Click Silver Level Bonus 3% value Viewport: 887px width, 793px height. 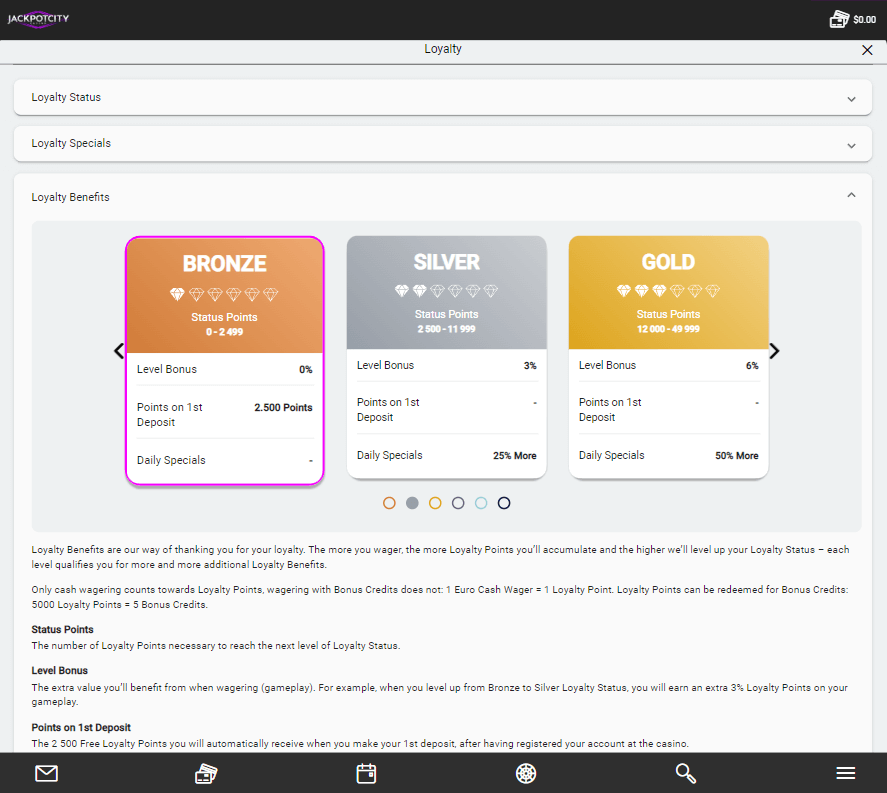coord(530,365)
